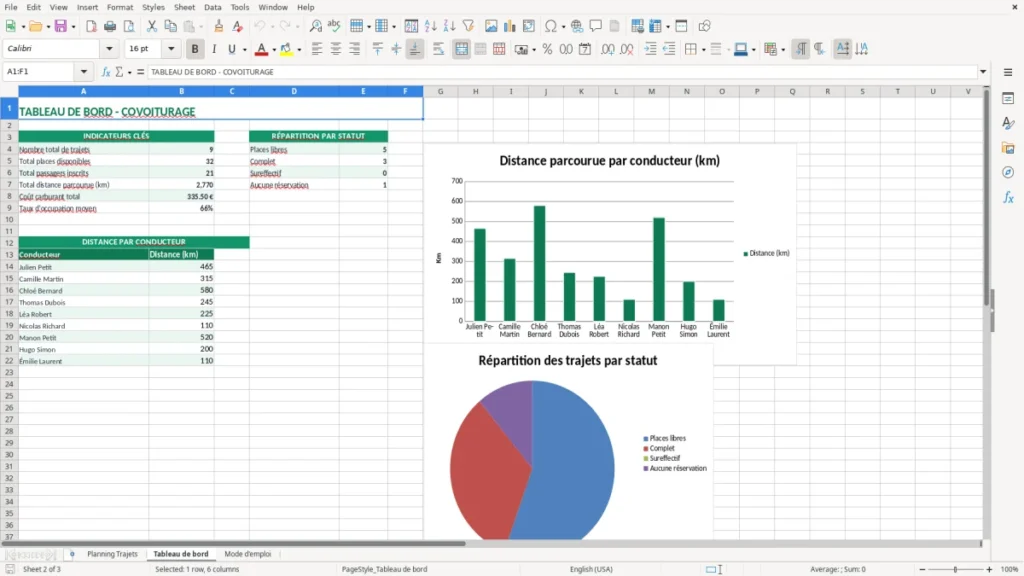Screen dimensions: 1024x576
Task: Apply the red font color swatch
Action: point(261,49)
